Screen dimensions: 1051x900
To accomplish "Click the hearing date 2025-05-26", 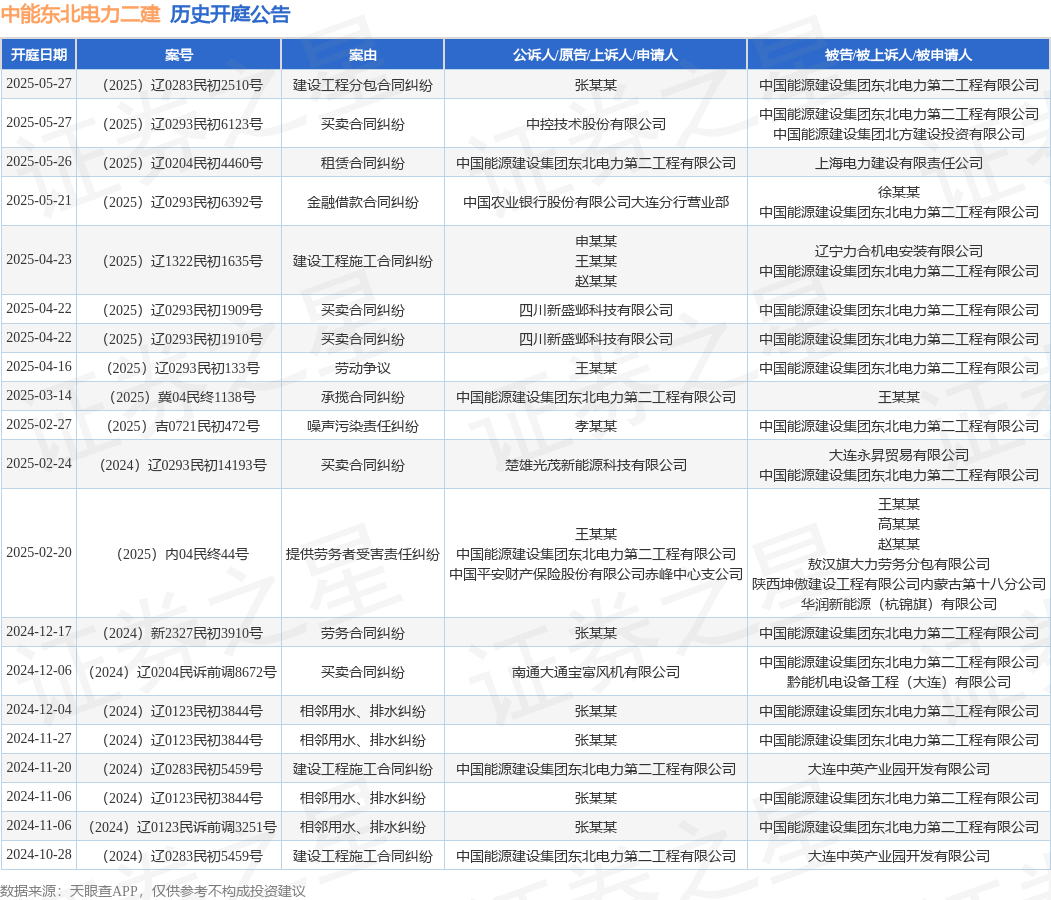I will pos(39,162).
